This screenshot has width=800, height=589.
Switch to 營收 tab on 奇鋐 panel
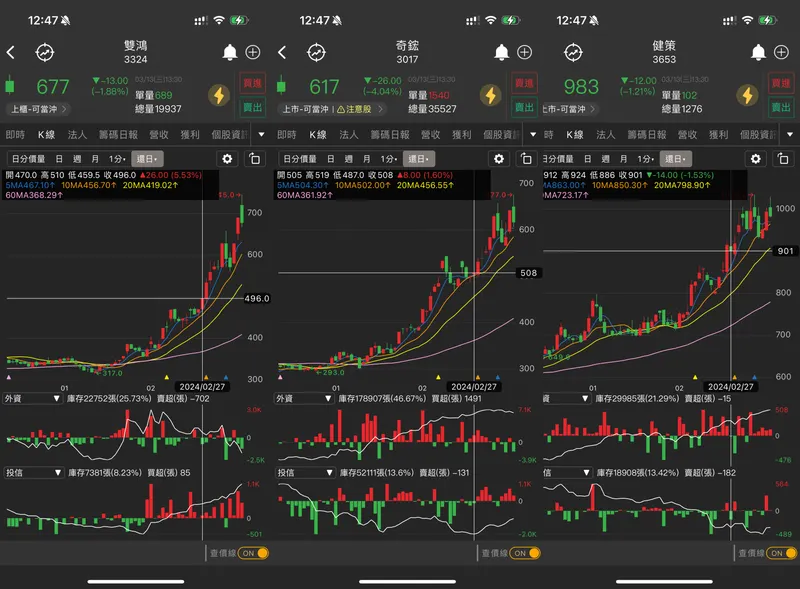click(431, 135)
